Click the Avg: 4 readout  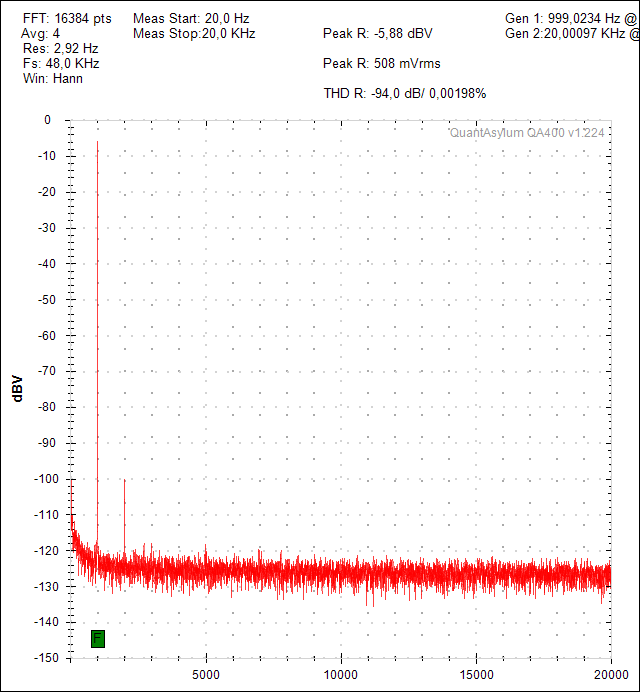coord(40,34)
